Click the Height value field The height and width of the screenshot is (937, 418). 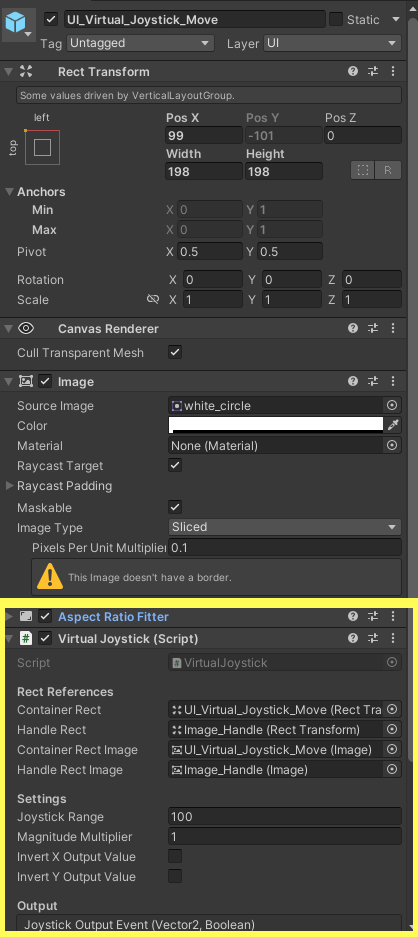283,172
